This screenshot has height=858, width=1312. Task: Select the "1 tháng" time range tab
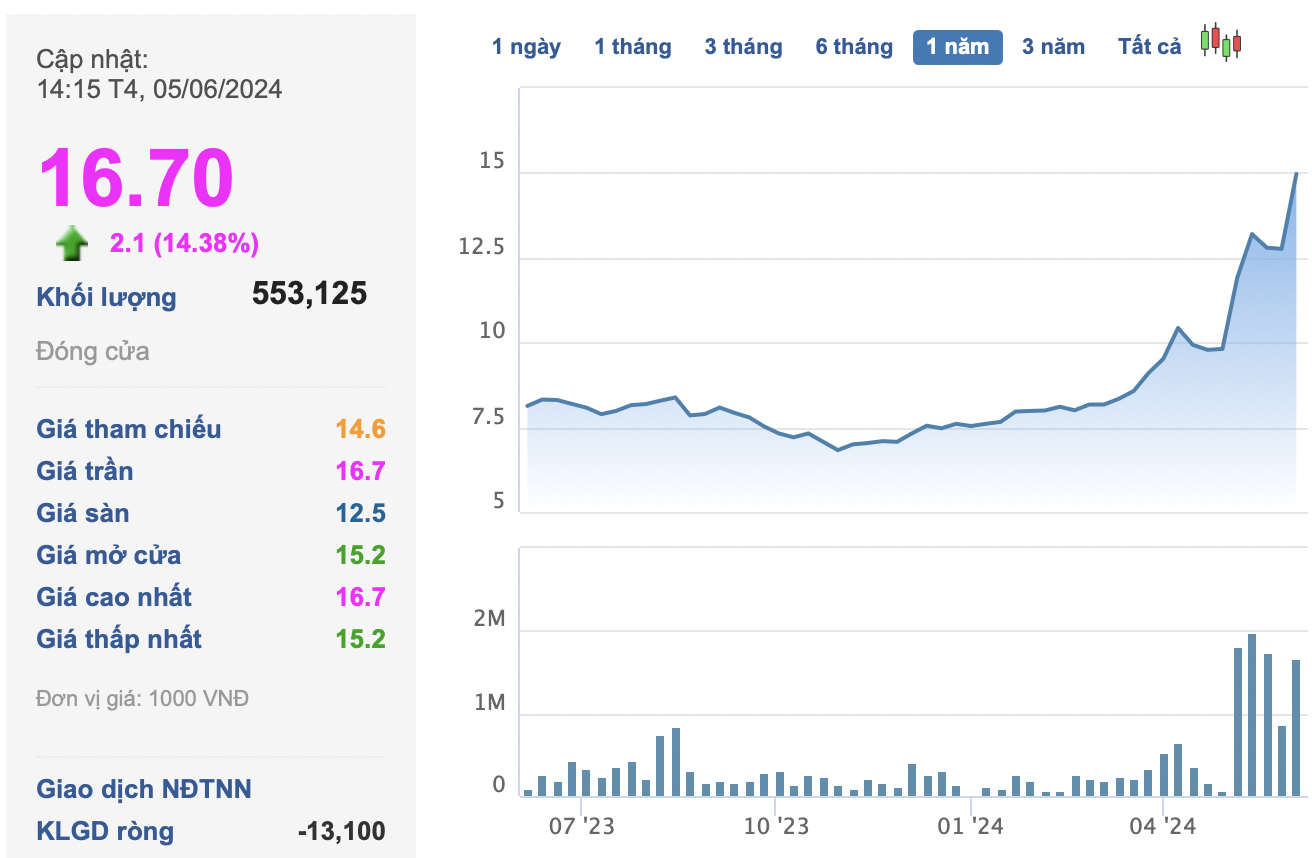point(633,47)
